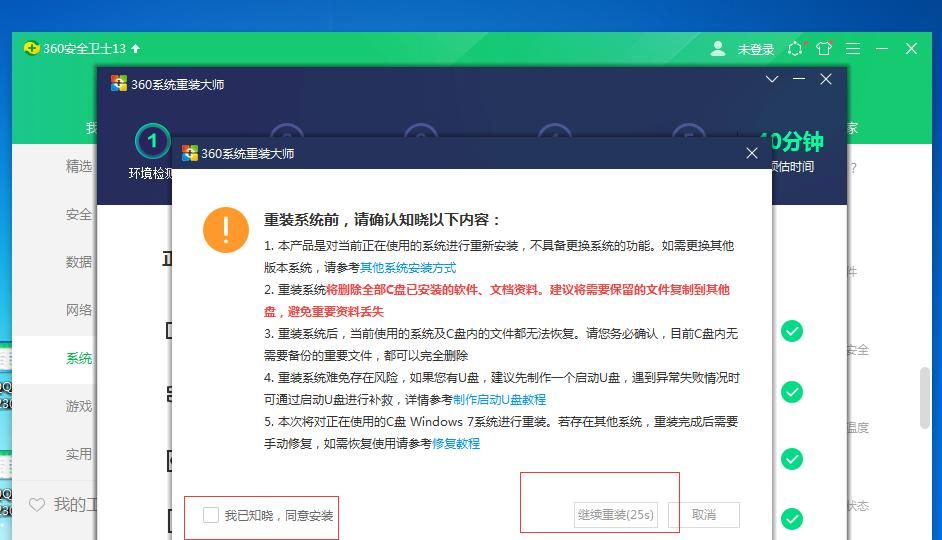Open the 制作启动U盘教程 link

(x=499, y=399)
